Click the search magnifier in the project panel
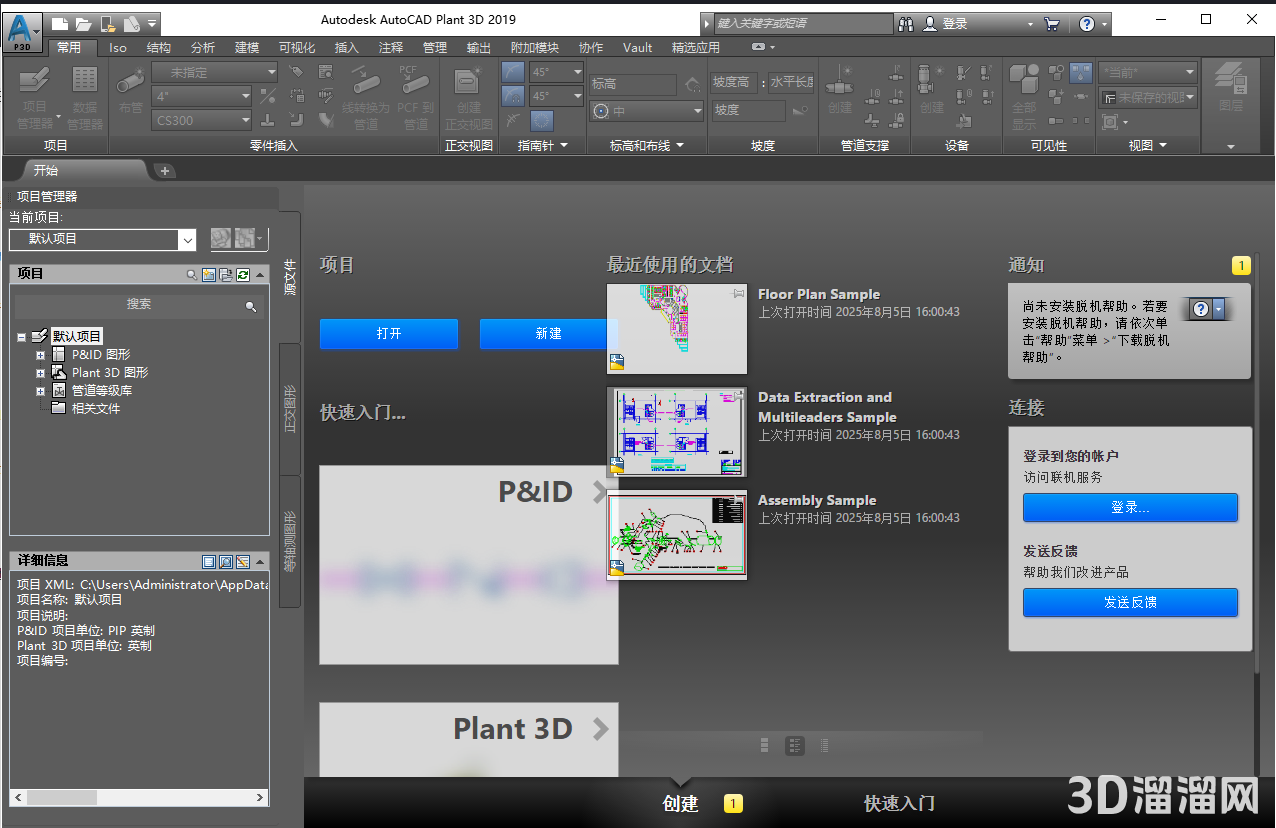This screenshot has width=1276, height=828. tap(193, 273)
